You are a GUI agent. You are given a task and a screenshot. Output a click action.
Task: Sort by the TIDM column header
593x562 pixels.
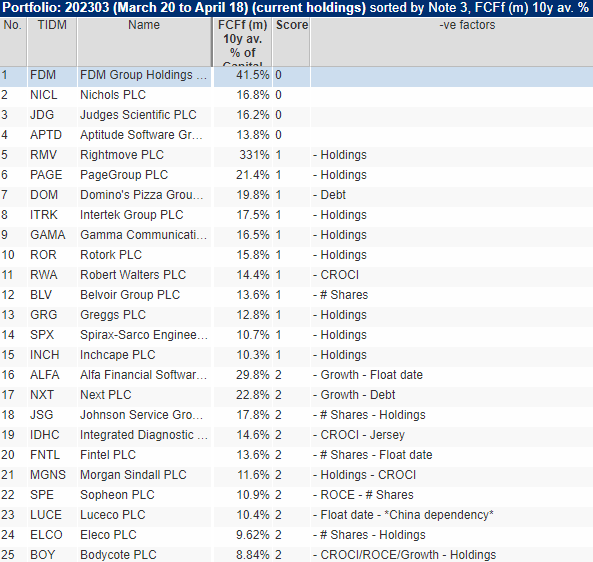[x=52, y=42]
